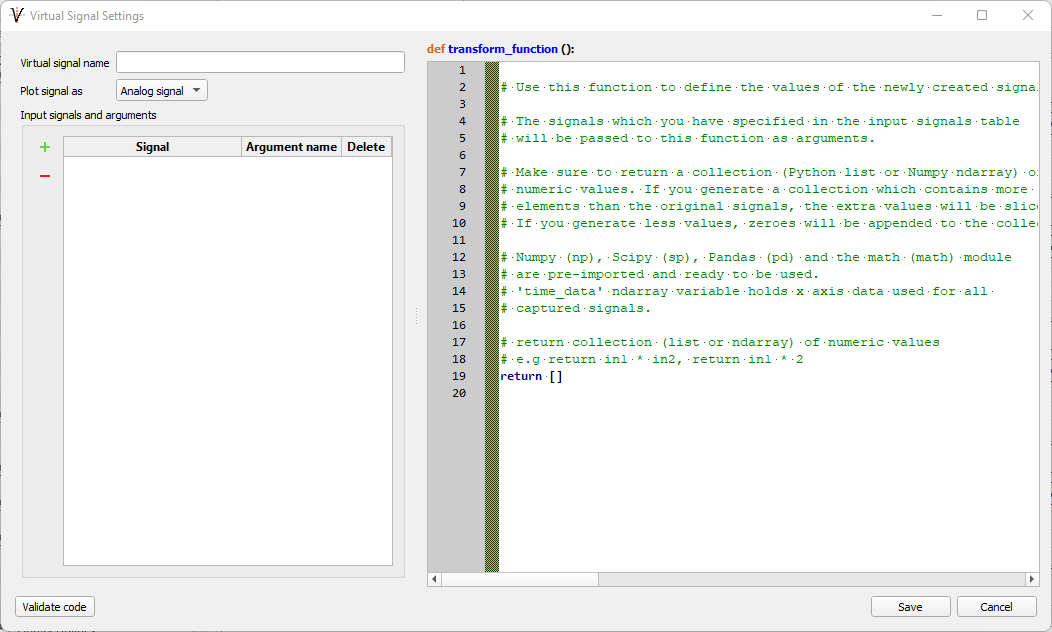Click the red minus remove signal icon
The height and width of the screenshot is (632, 1052).
44,176
